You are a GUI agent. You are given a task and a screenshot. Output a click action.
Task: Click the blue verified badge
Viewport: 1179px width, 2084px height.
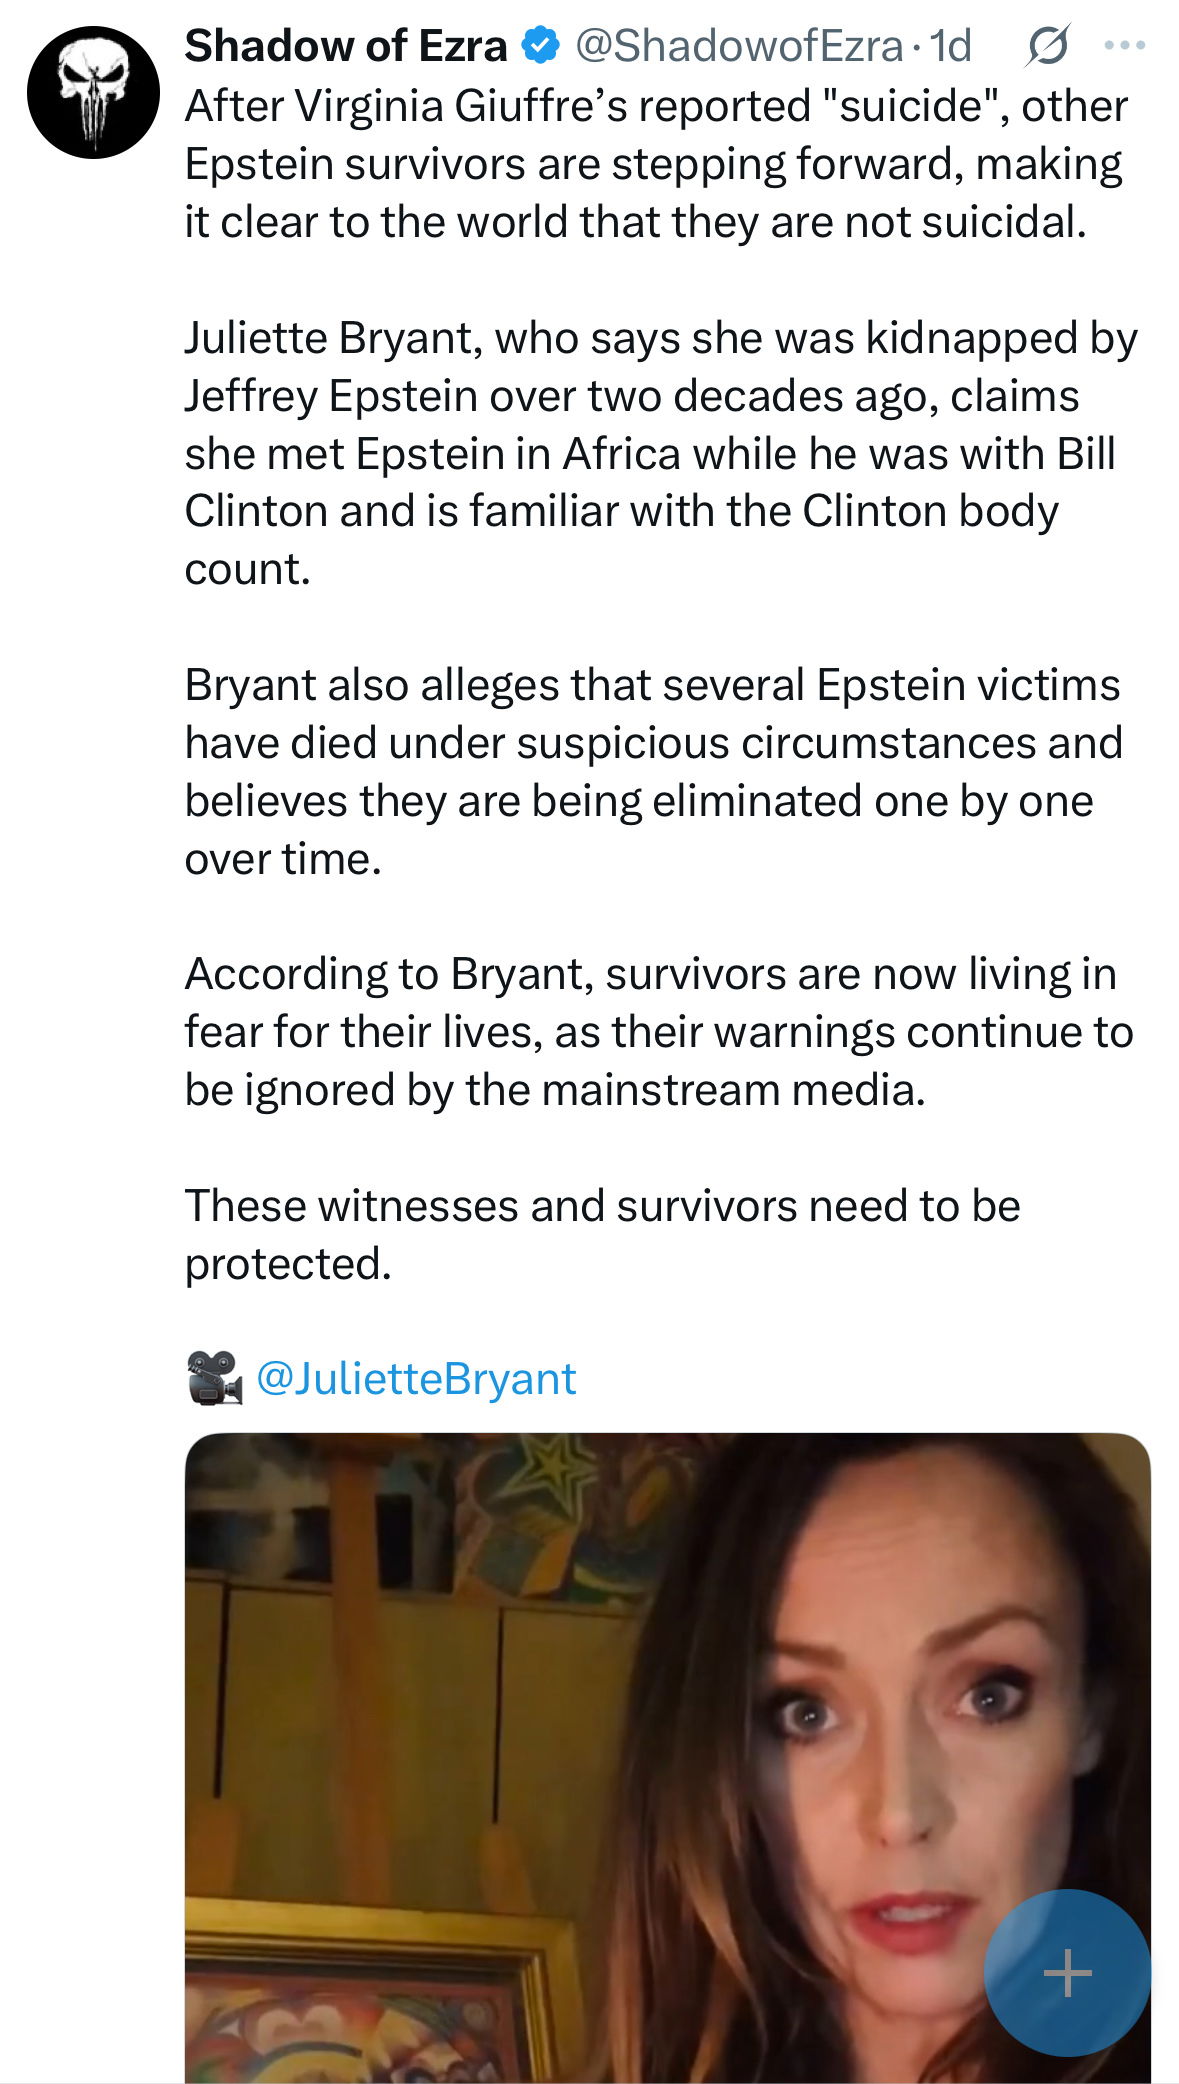pyautogui.click(x=541, y=46)
